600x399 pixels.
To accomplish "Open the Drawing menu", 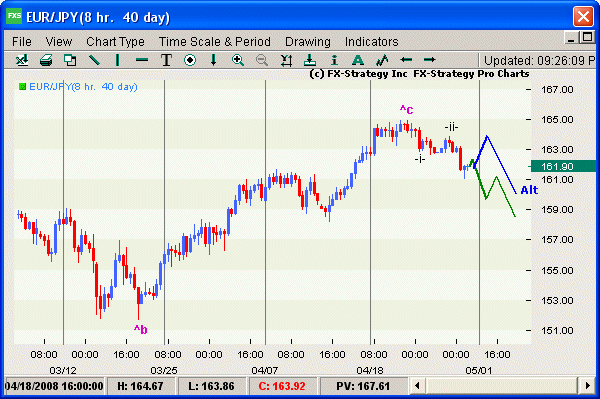I will (x=308, y=41).
